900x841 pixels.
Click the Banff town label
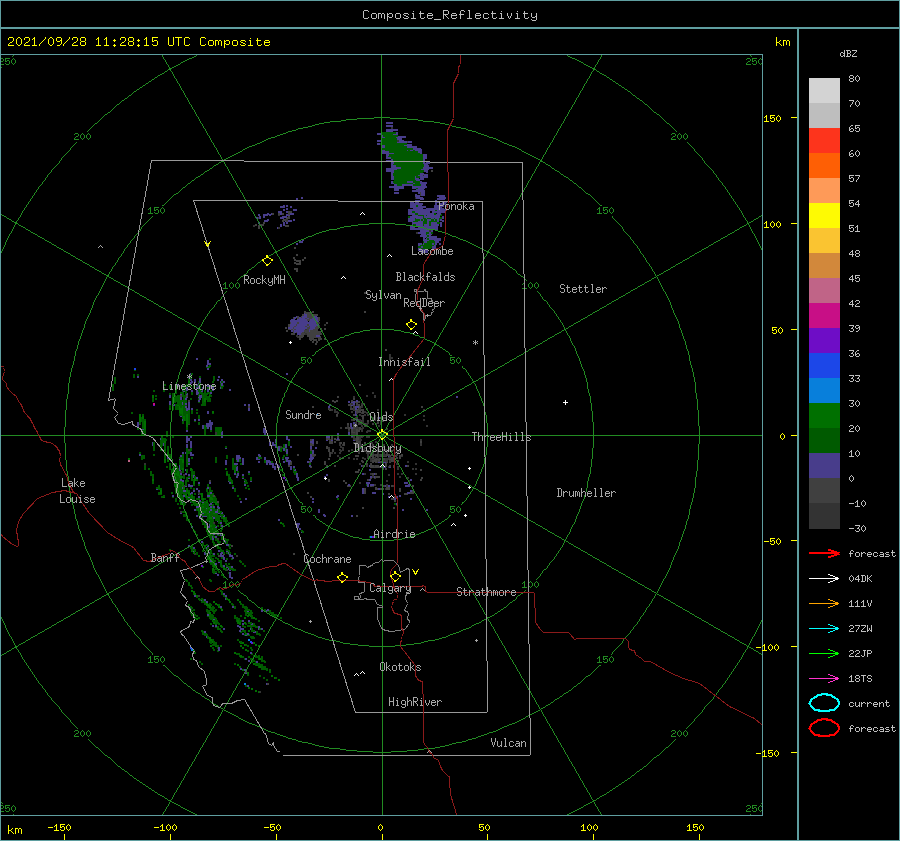[165, 557]
